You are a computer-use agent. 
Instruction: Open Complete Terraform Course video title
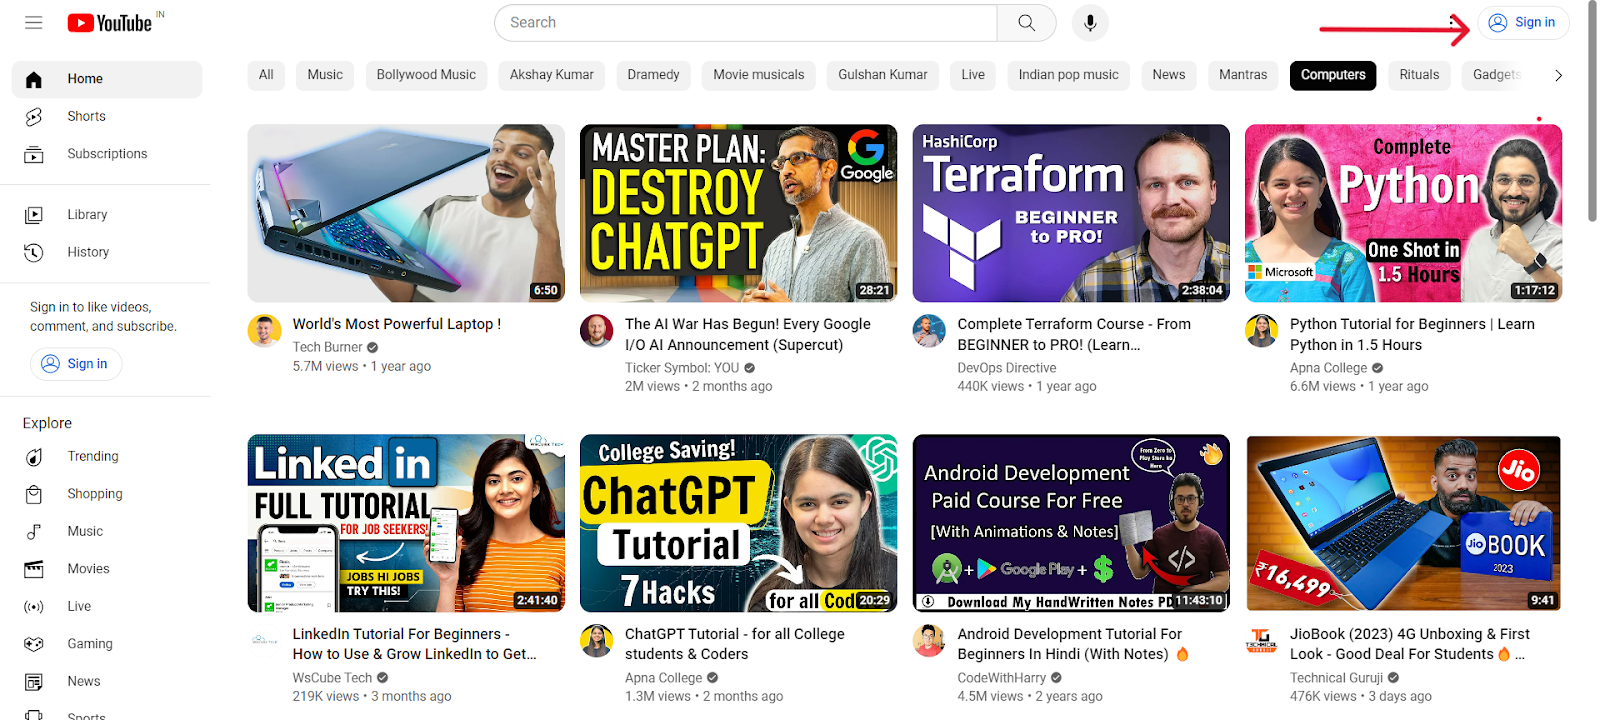[1074, 334]
